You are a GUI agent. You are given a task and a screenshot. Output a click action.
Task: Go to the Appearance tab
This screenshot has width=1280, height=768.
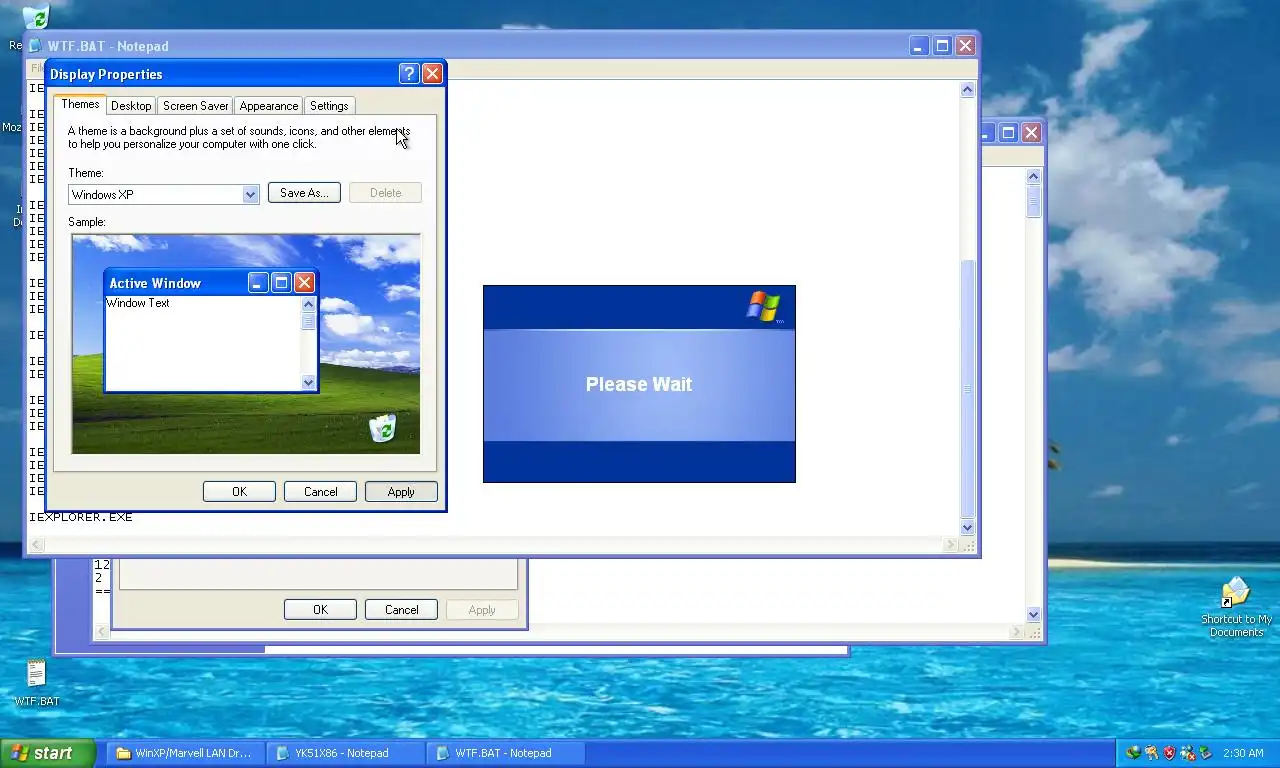[x=268, y=106]
